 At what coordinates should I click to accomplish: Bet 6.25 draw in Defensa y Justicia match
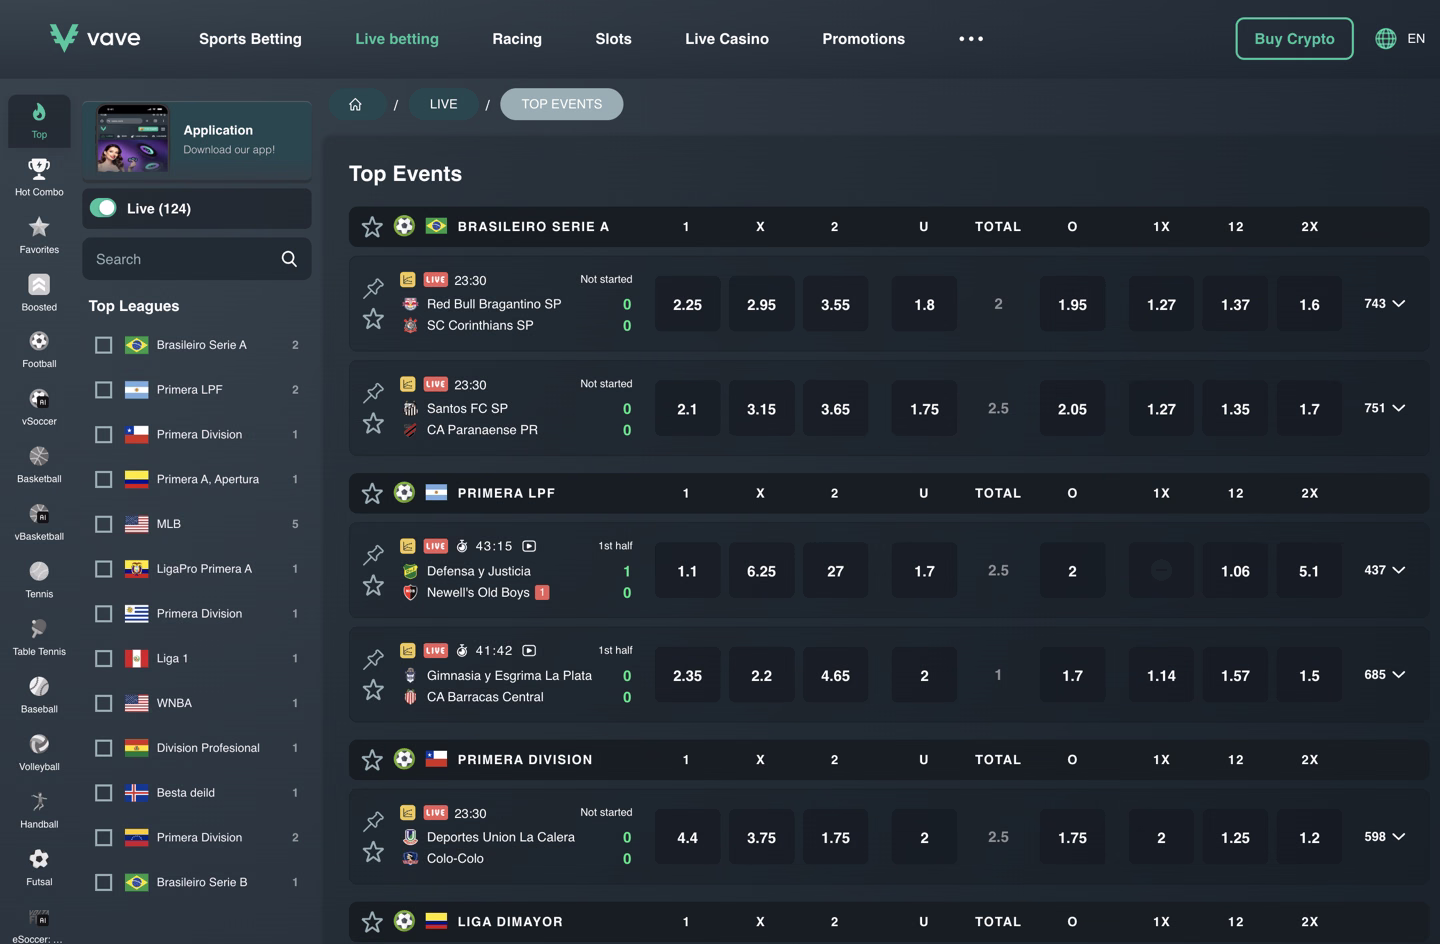(761, 571)
